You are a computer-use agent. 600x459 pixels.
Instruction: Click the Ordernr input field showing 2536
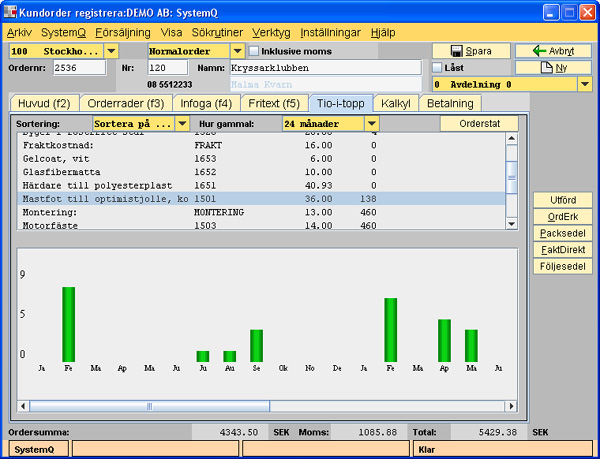(x=79, y=68)
